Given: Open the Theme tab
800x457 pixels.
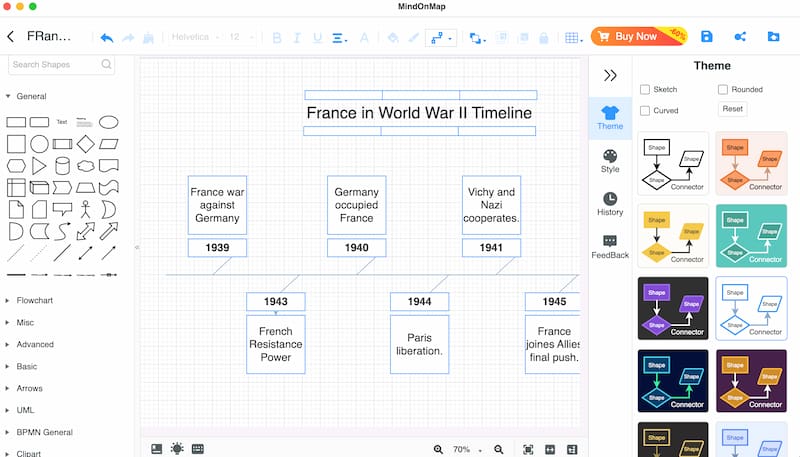Looking at the screenshot, I should 610,118.
